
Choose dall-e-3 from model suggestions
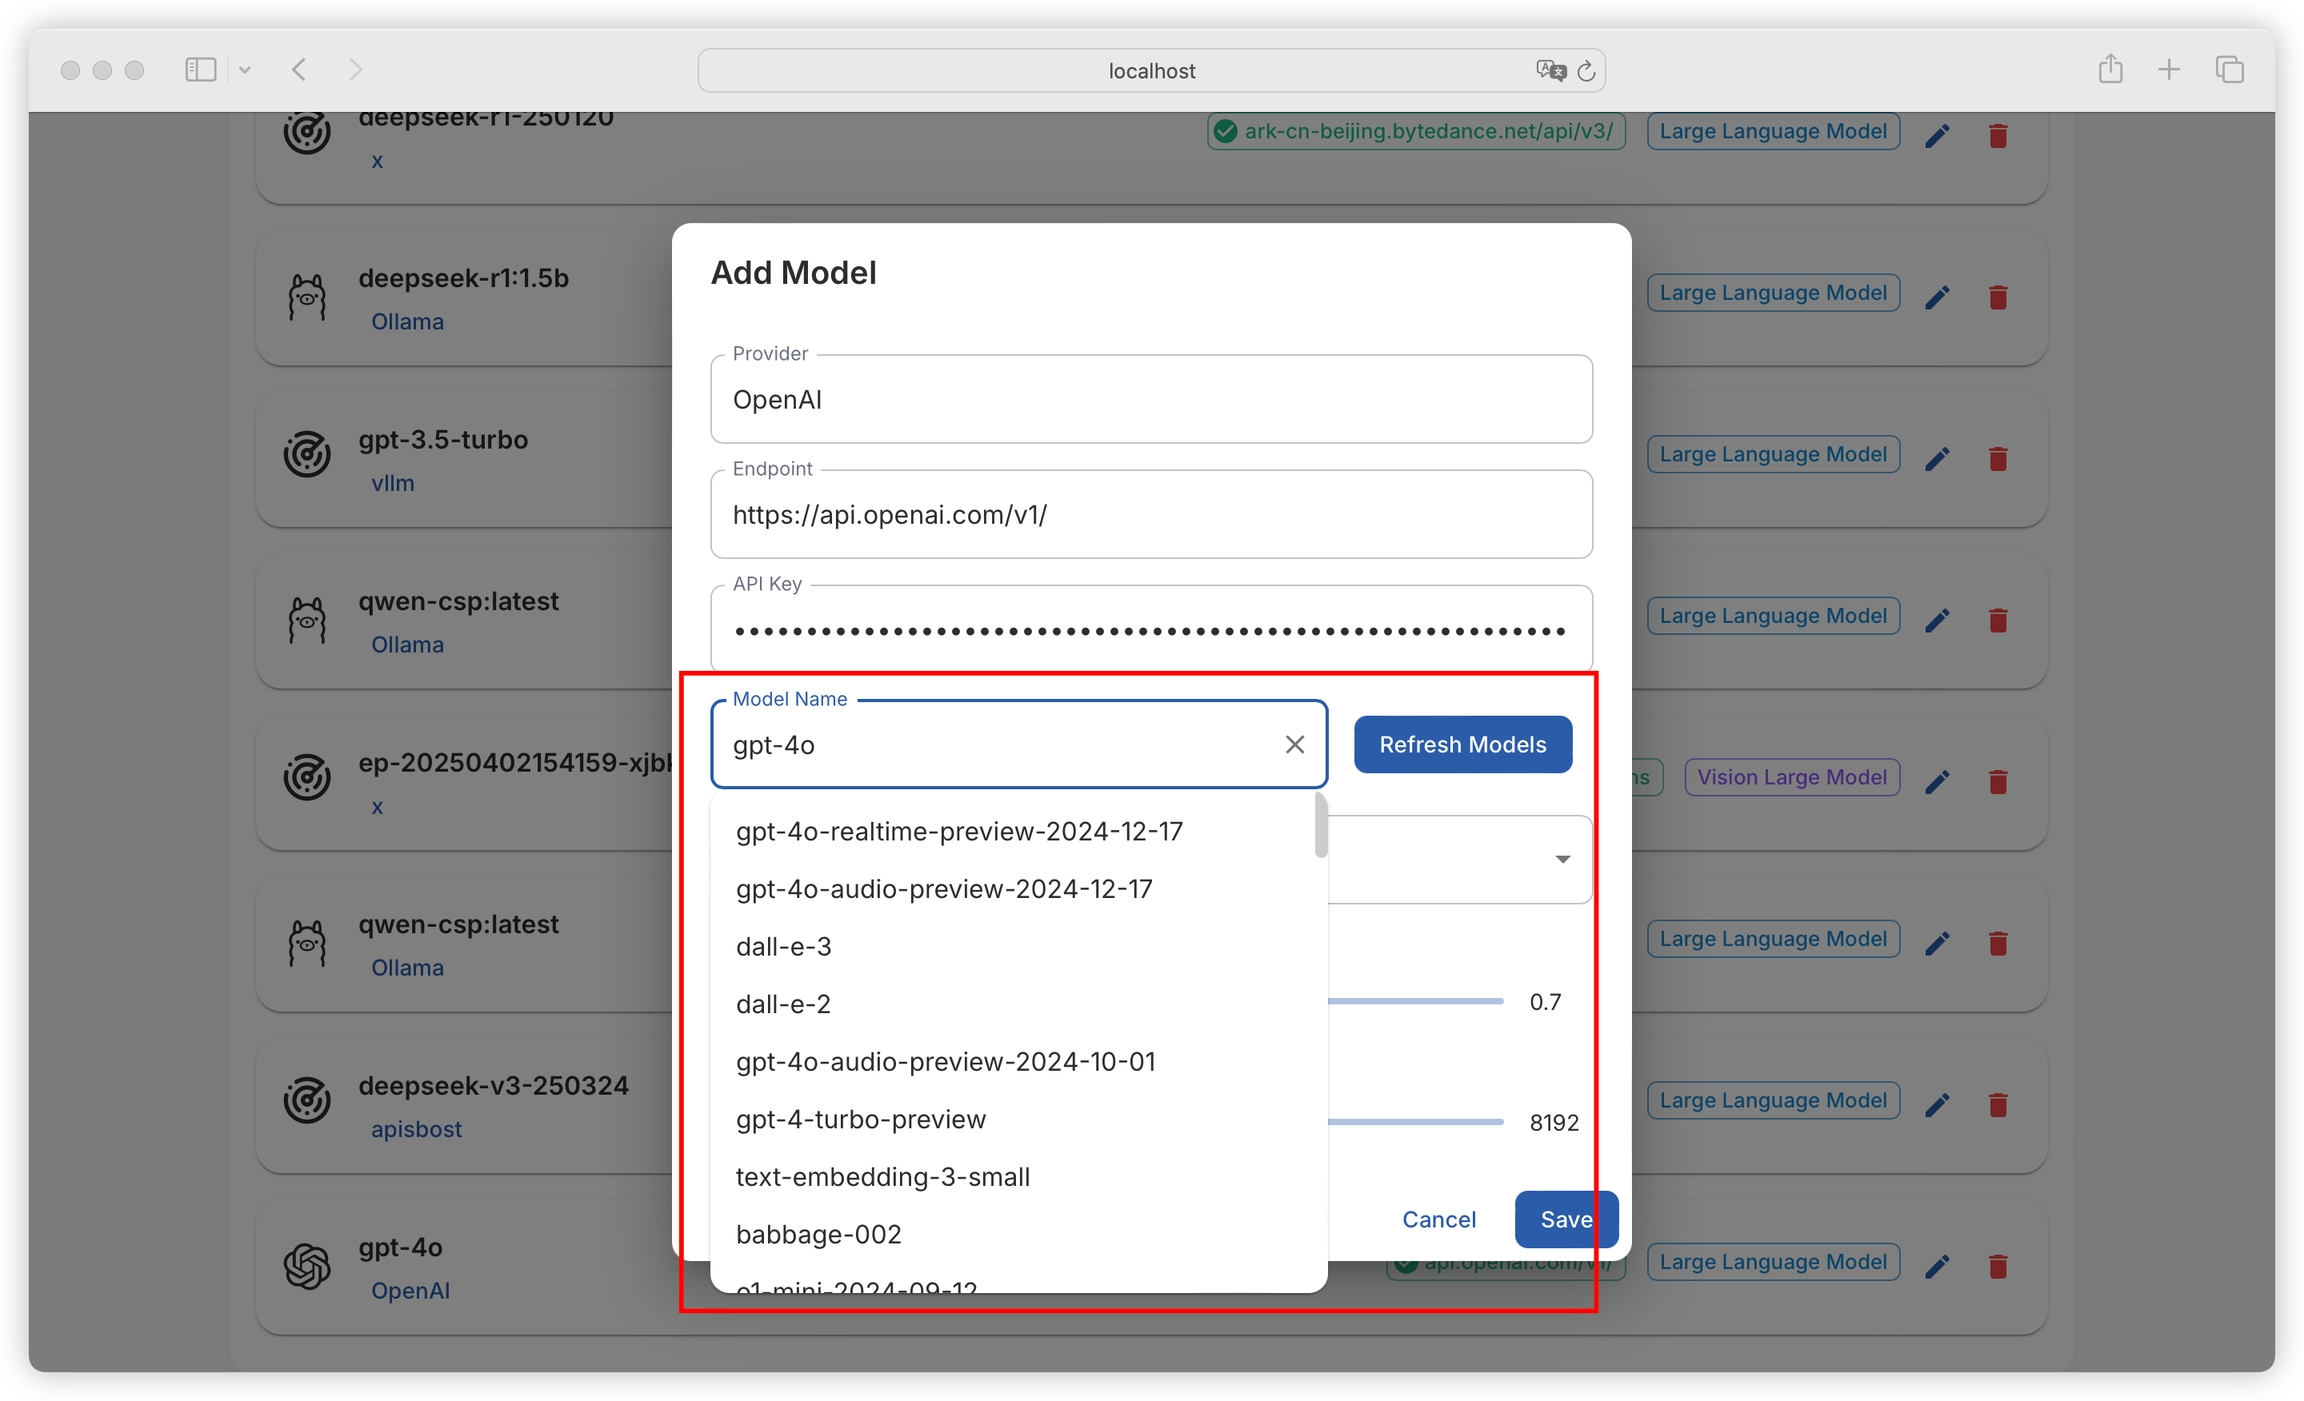(783, 946)
